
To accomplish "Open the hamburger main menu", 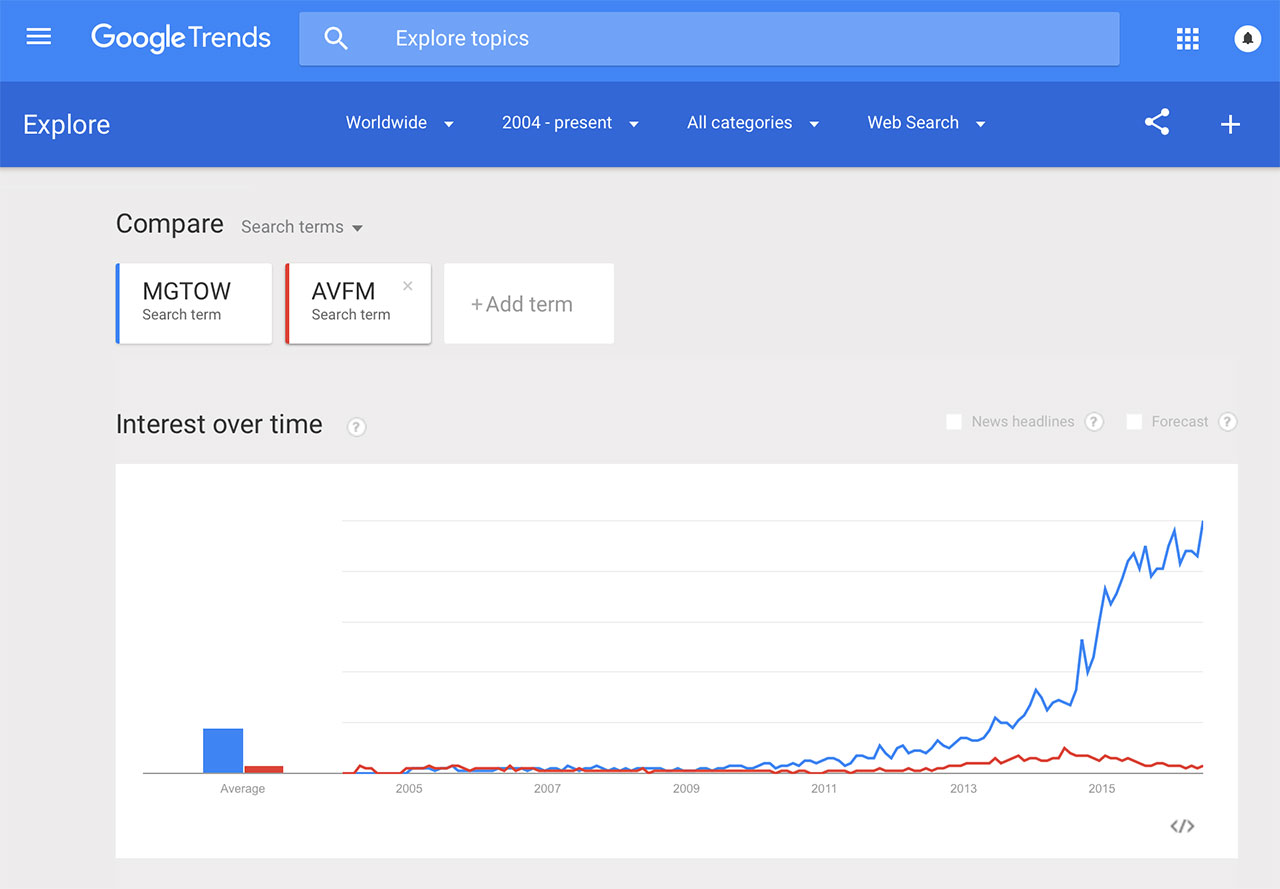I will (38, 38).
